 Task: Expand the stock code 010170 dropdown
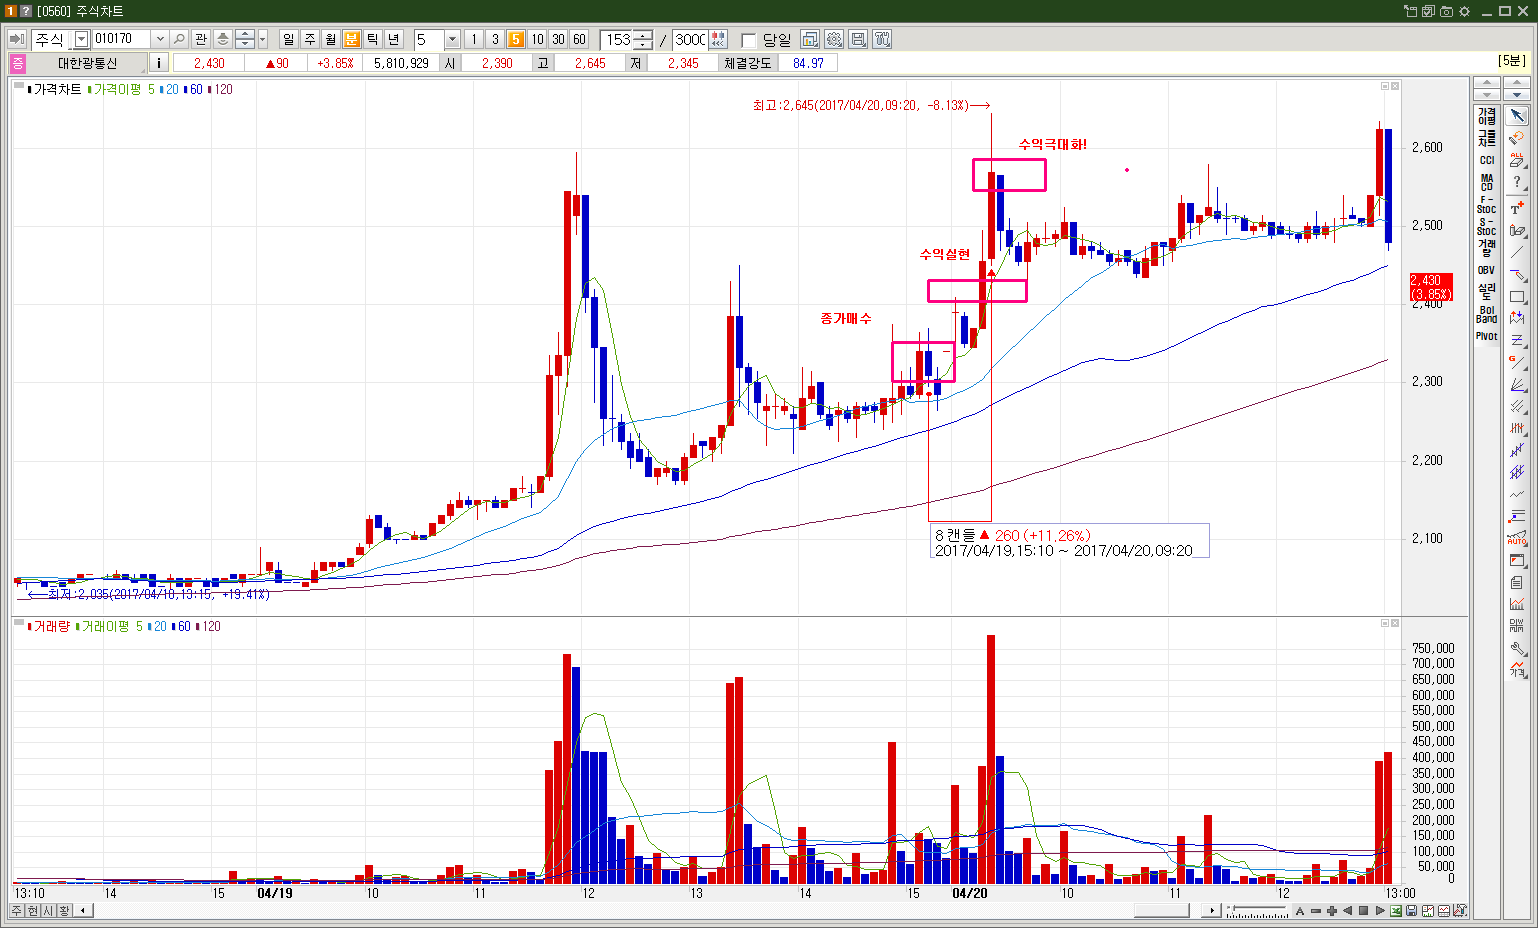[x=159, y=39]
